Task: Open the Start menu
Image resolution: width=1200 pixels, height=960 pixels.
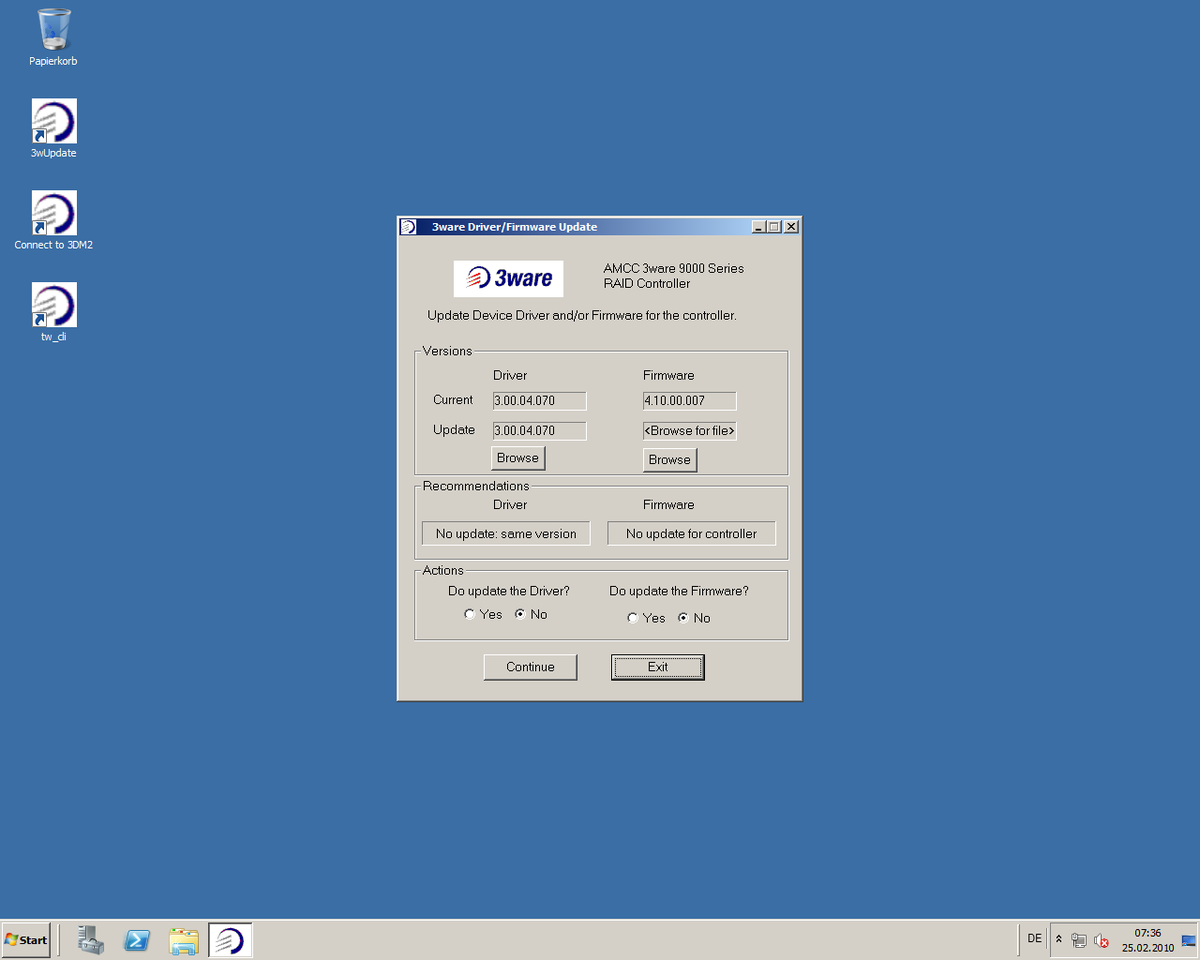Action: pyautogui.click(x=26, y=940)
